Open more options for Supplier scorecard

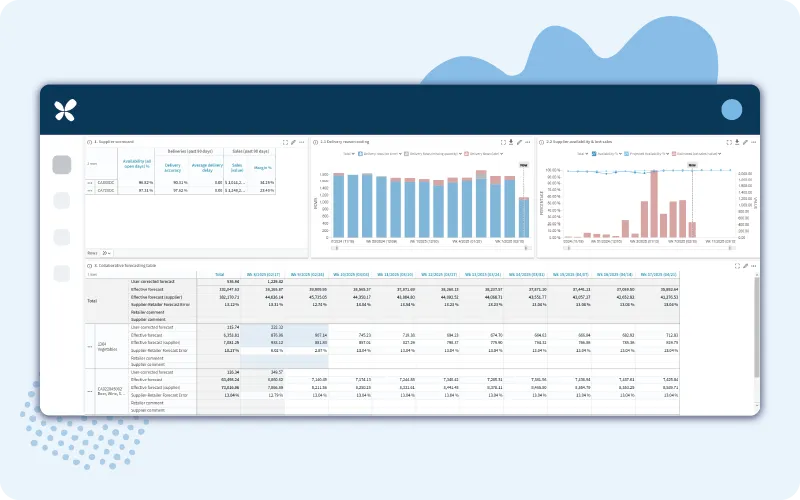tap(303, 143)
